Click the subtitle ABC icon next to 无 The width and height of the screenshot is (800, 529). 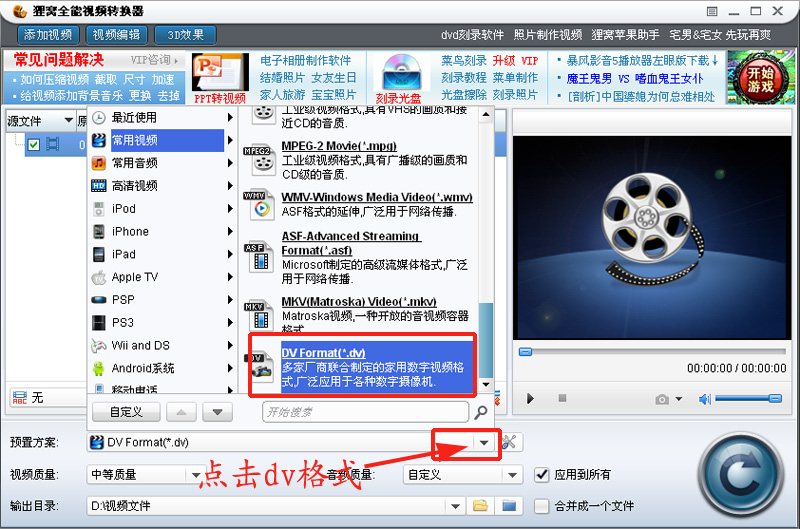click(19, 397)
